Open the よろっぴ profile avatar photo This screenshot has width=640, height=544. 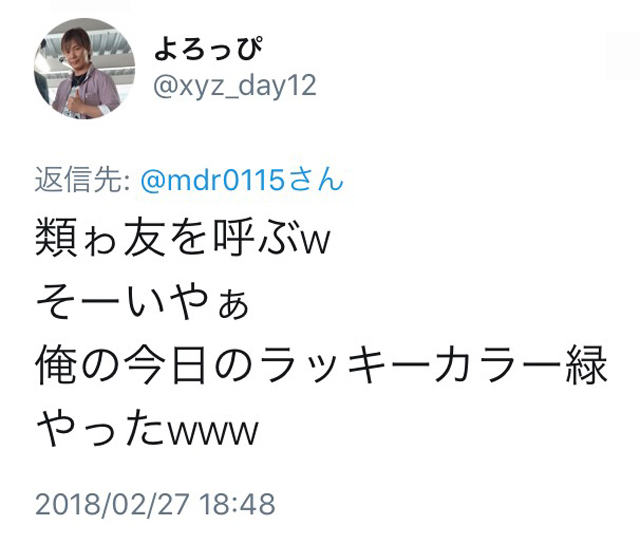[x=84, y=68]
